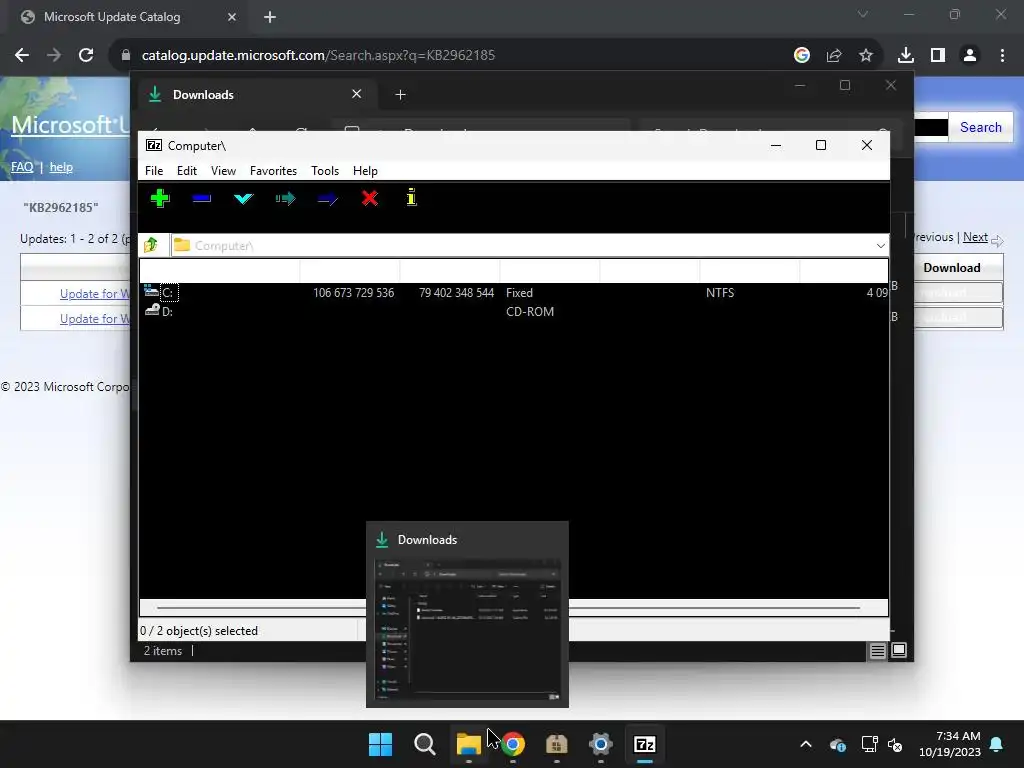Click the Google icon in Chrome address bar
Image resolution: width=1024 pixels, height=768 pixels.
pos(802,55)
